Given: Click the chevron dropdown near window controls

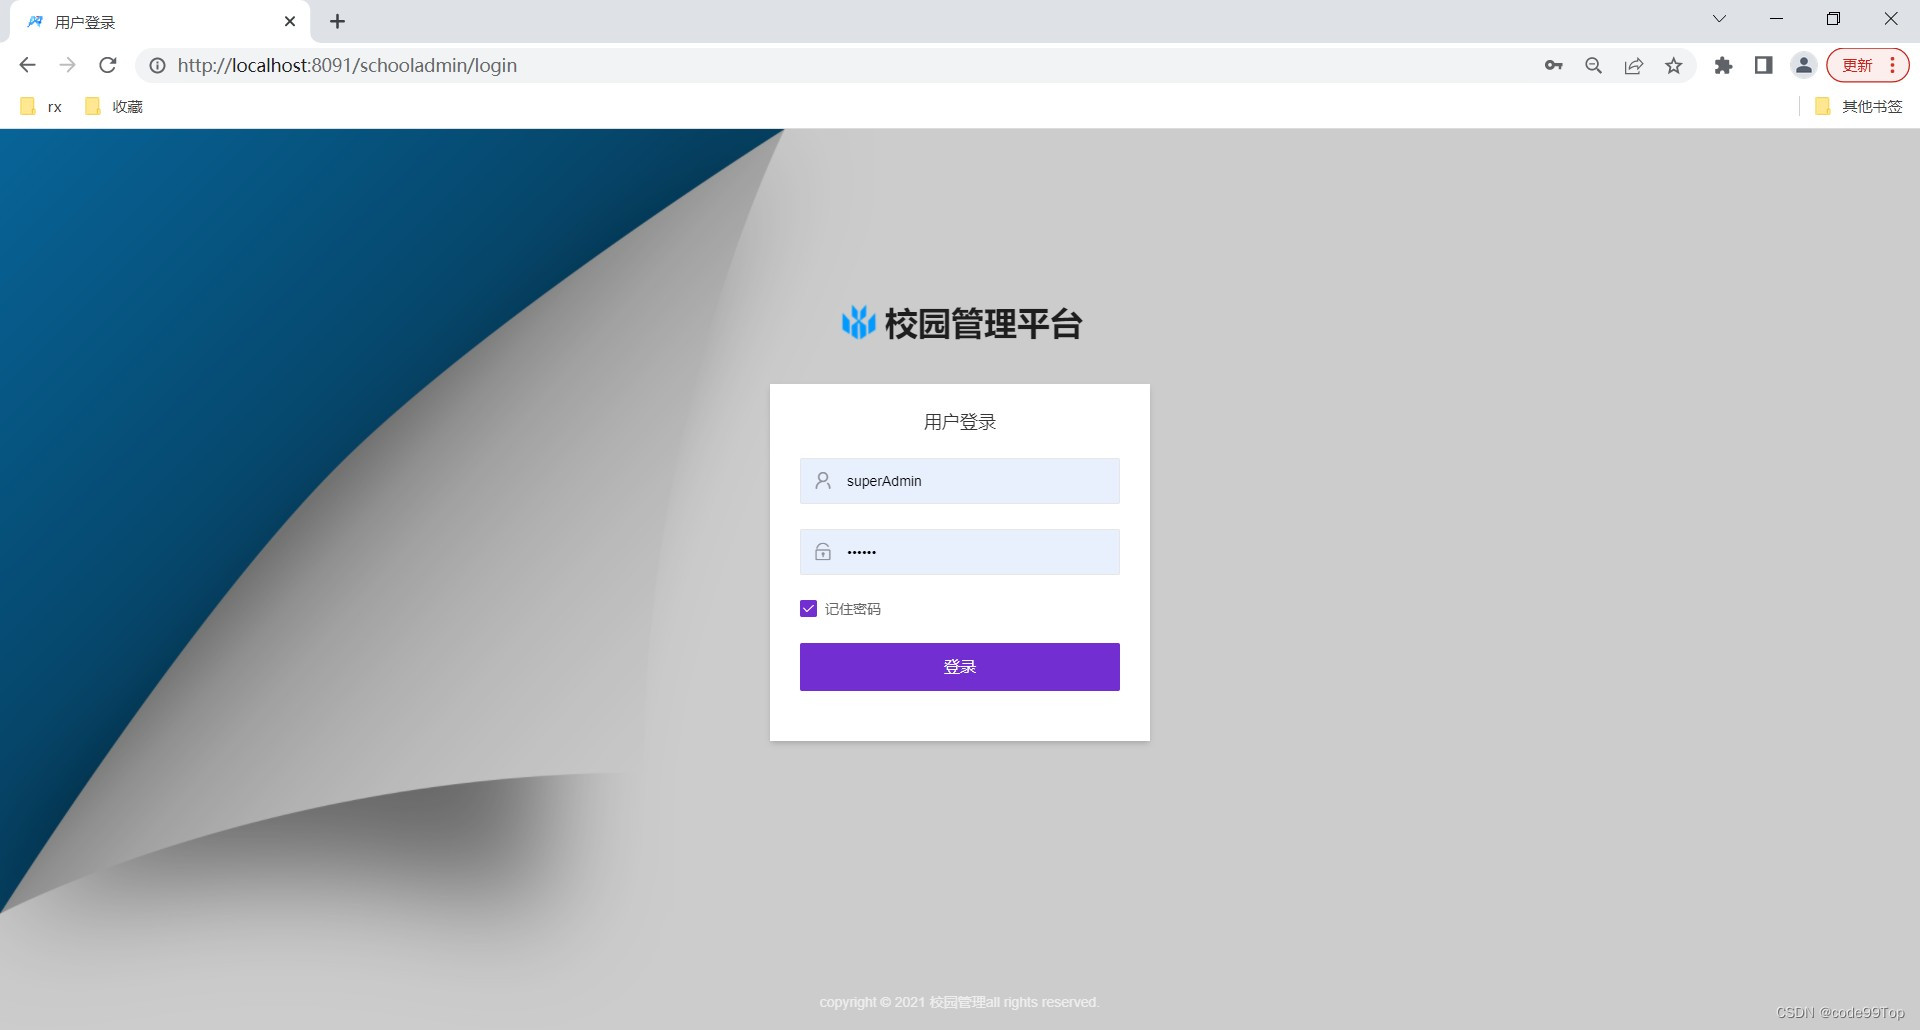Looking at the screenshot, I should (x=1719, y=18).
